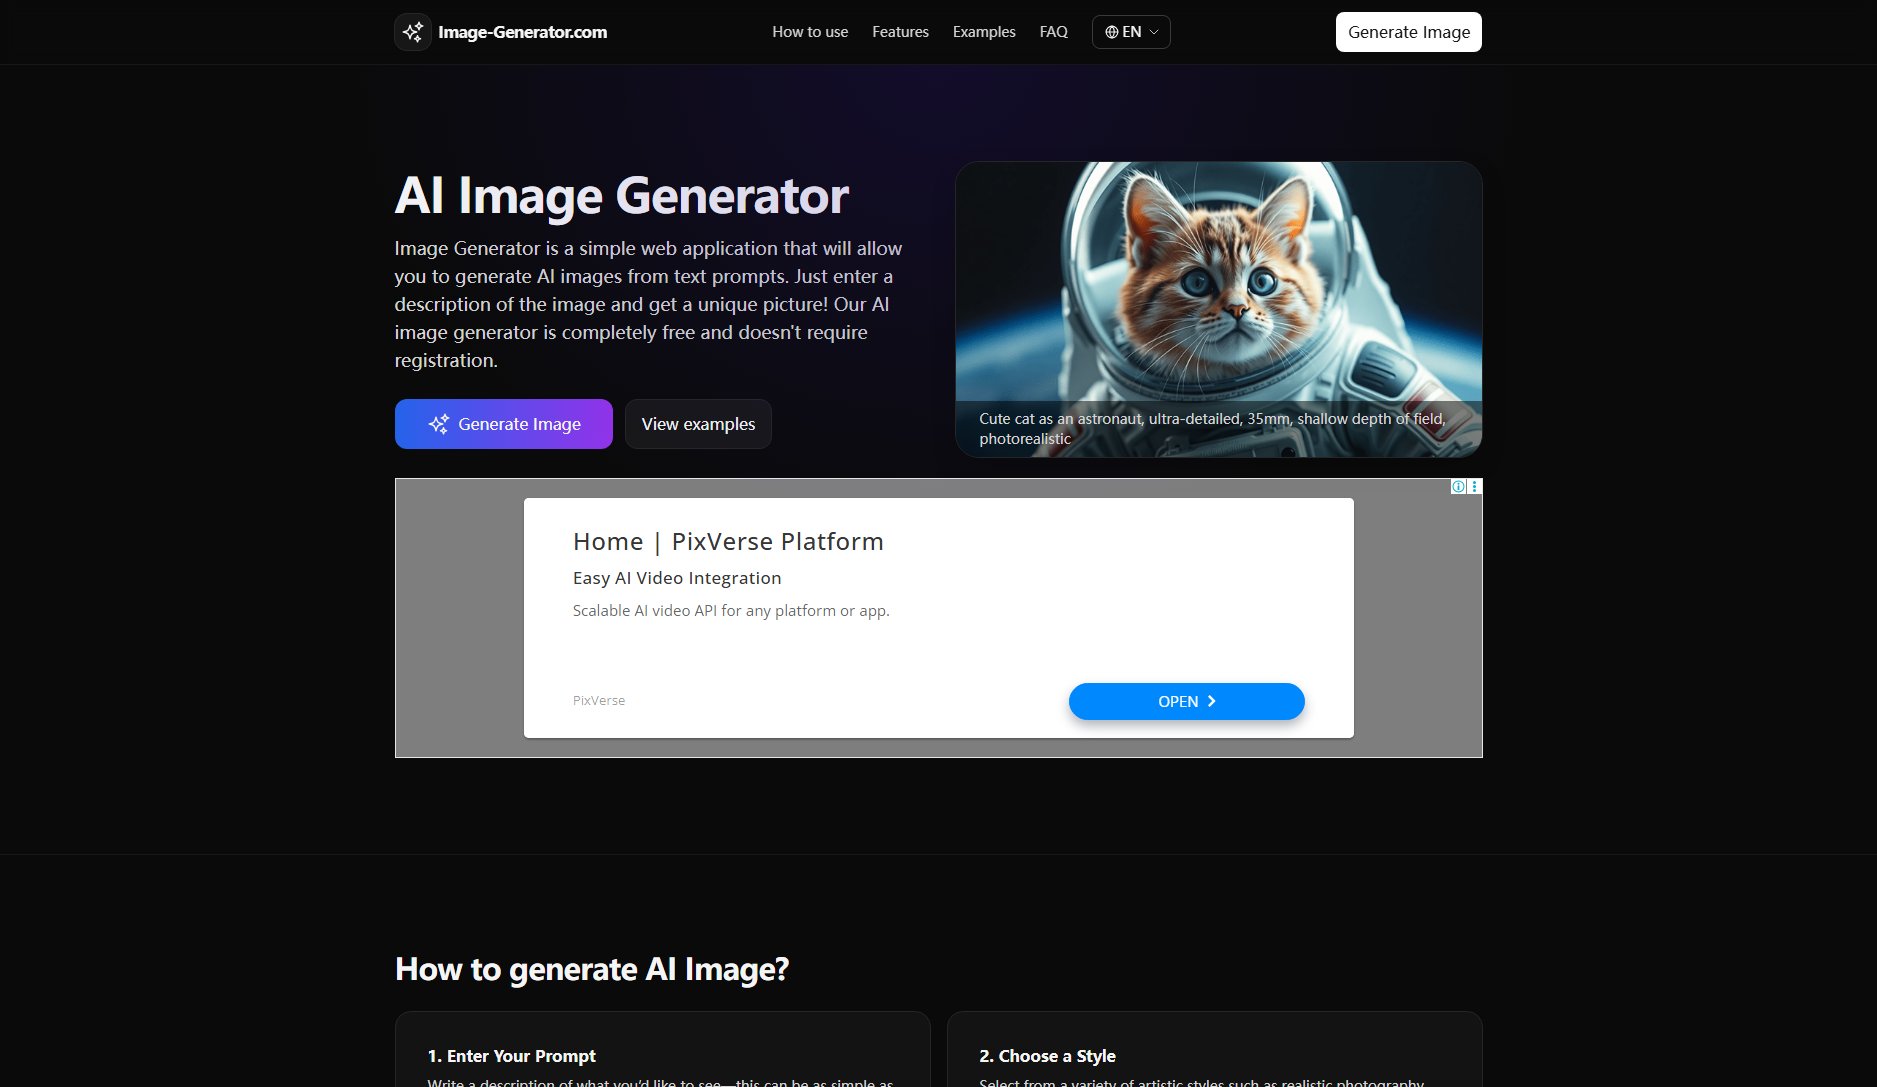Click the sparkles logo icon beside Image-Generator.com

(413, 31)
